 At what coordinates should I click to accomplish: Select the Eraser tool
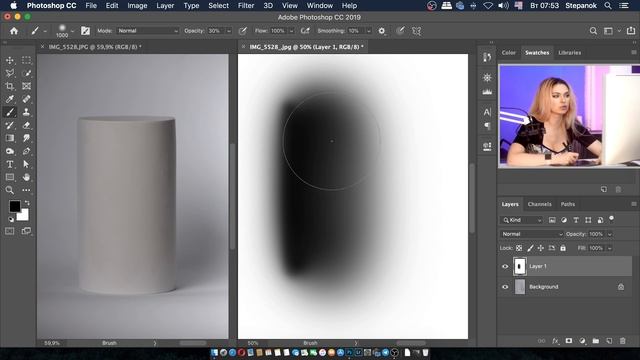(26, 125)
